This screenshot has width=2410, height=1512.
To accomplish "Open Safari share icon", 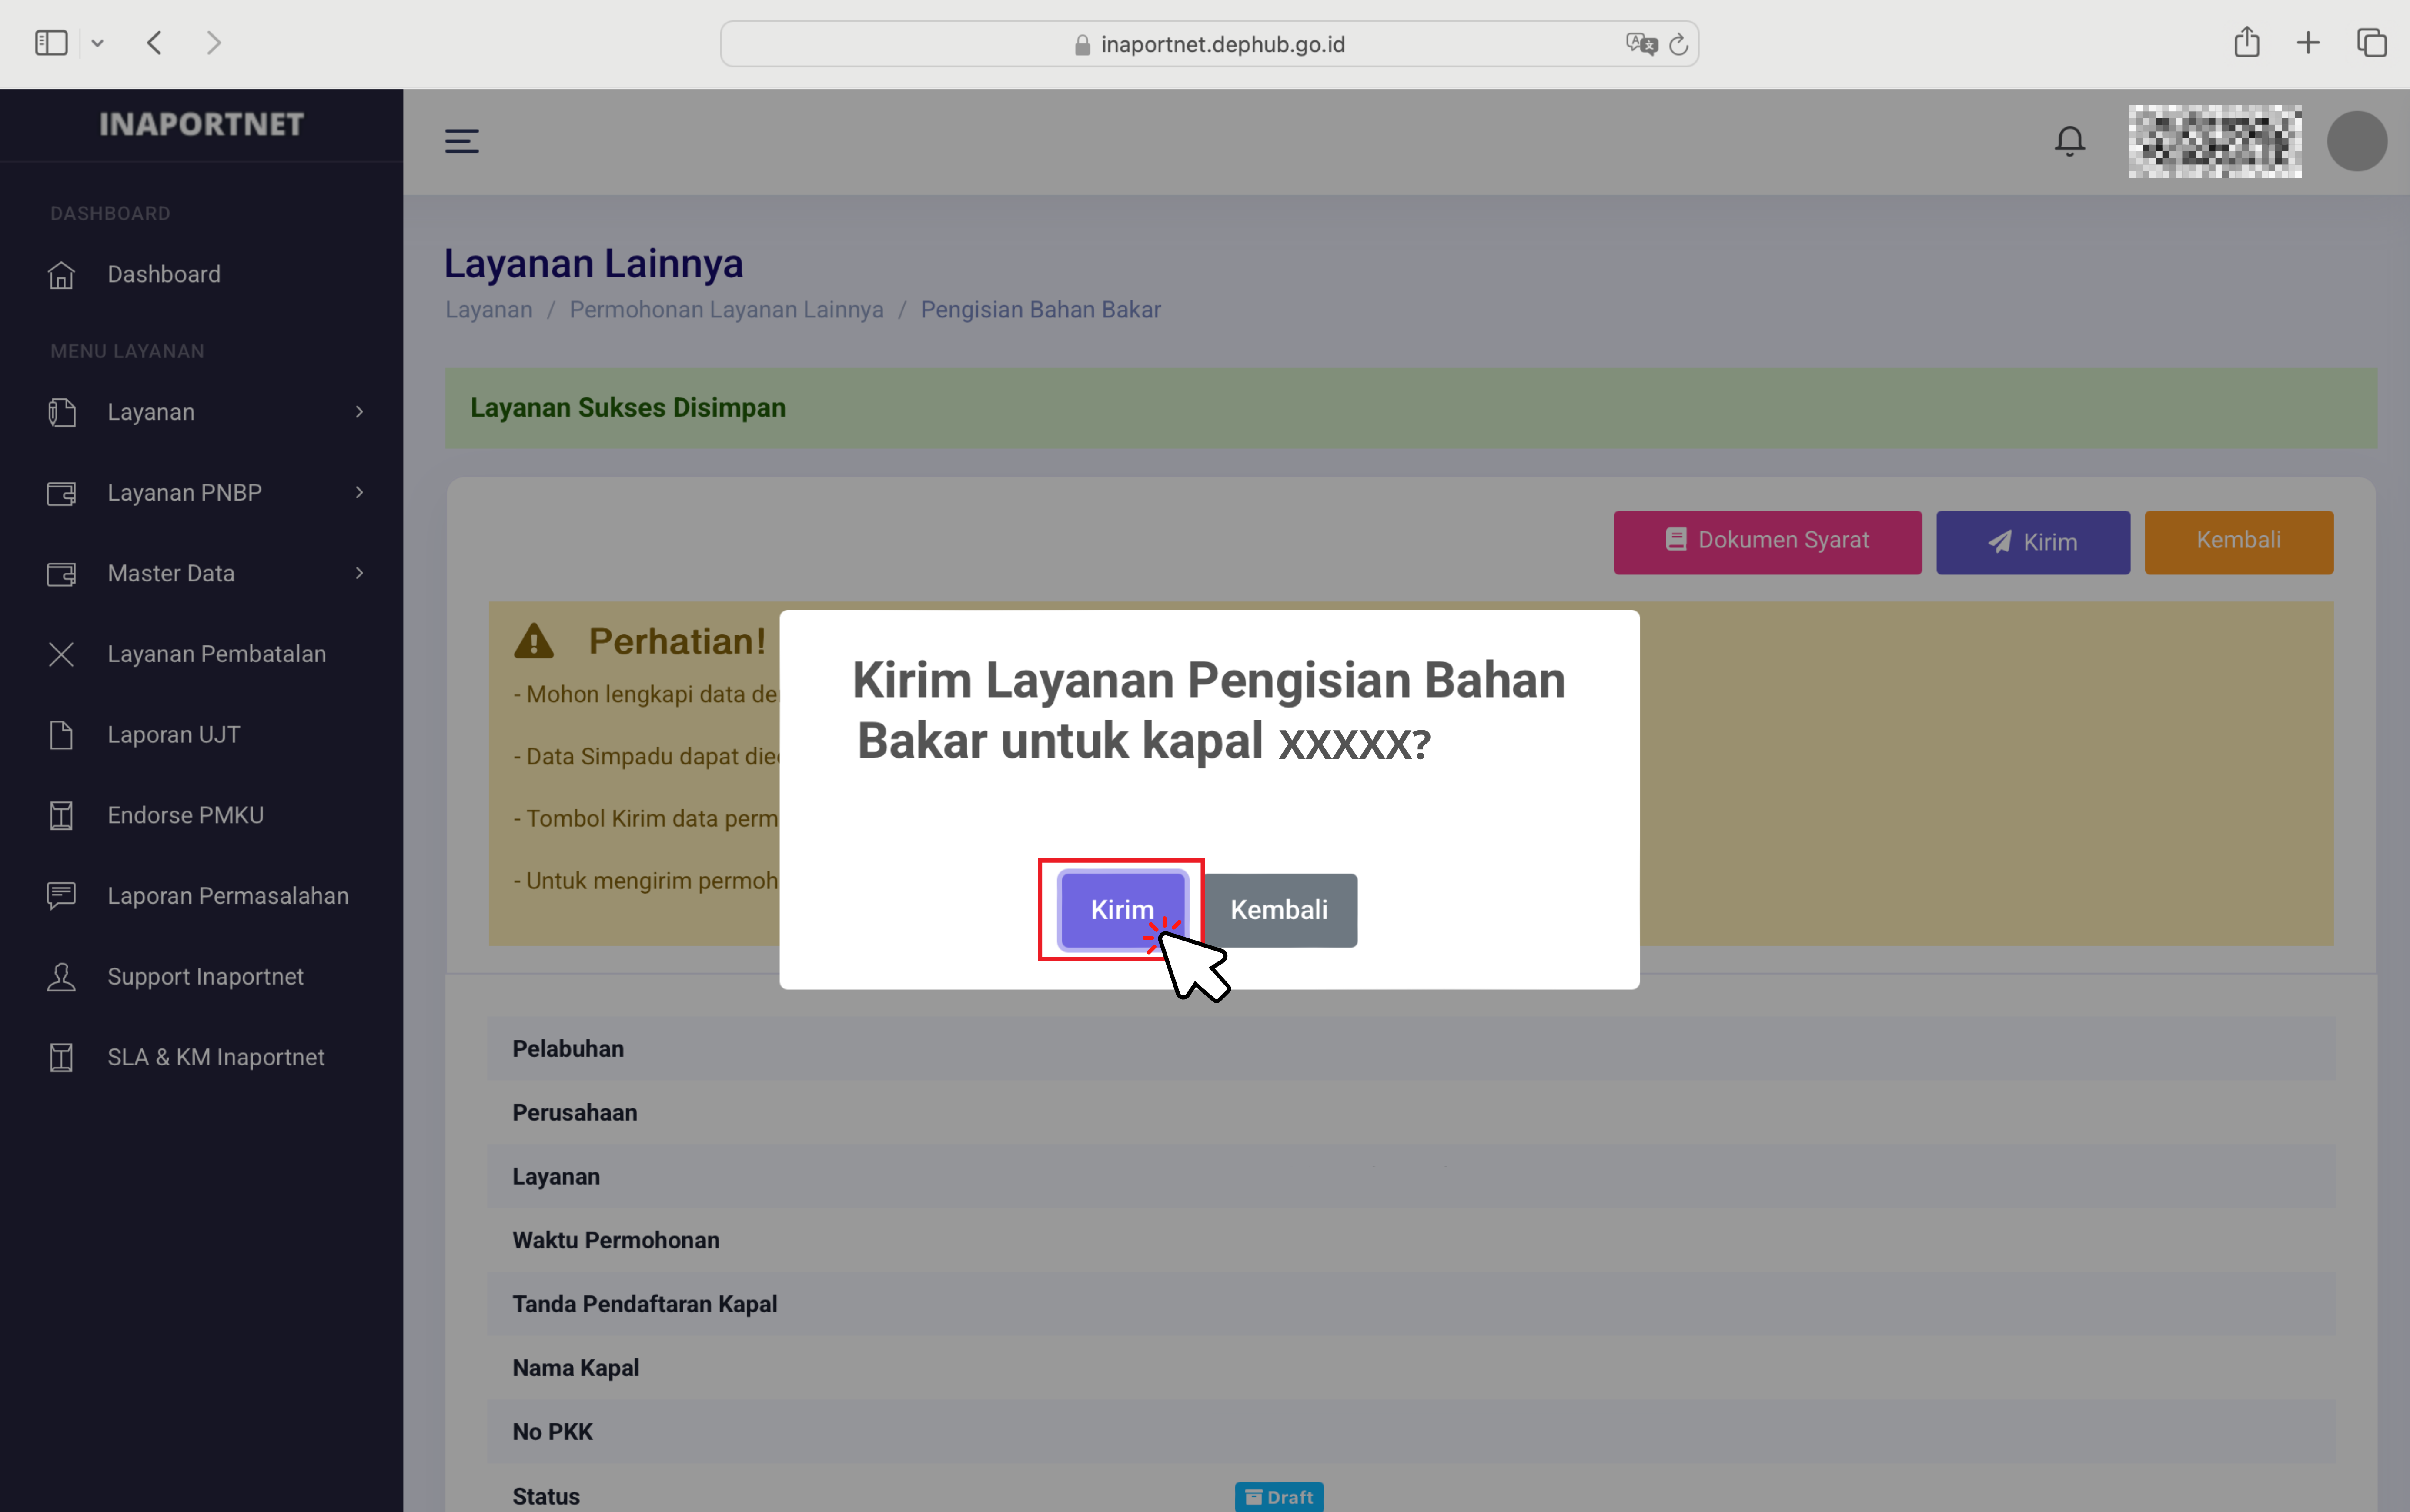I will tap(2246, 43).
